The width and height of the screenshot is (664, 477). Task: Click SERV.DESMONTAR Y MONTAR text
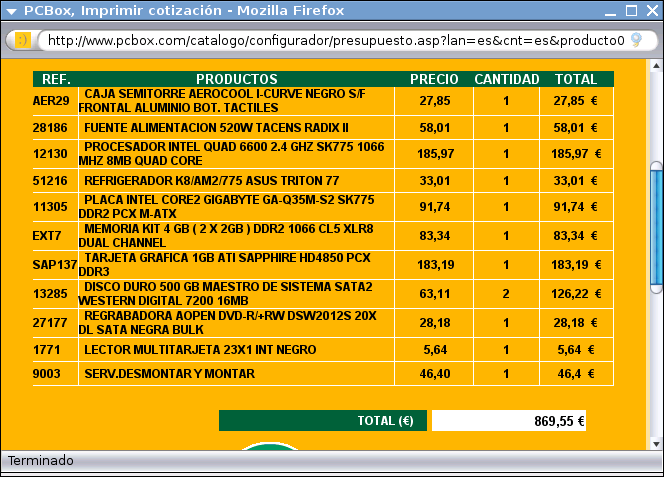169,374
